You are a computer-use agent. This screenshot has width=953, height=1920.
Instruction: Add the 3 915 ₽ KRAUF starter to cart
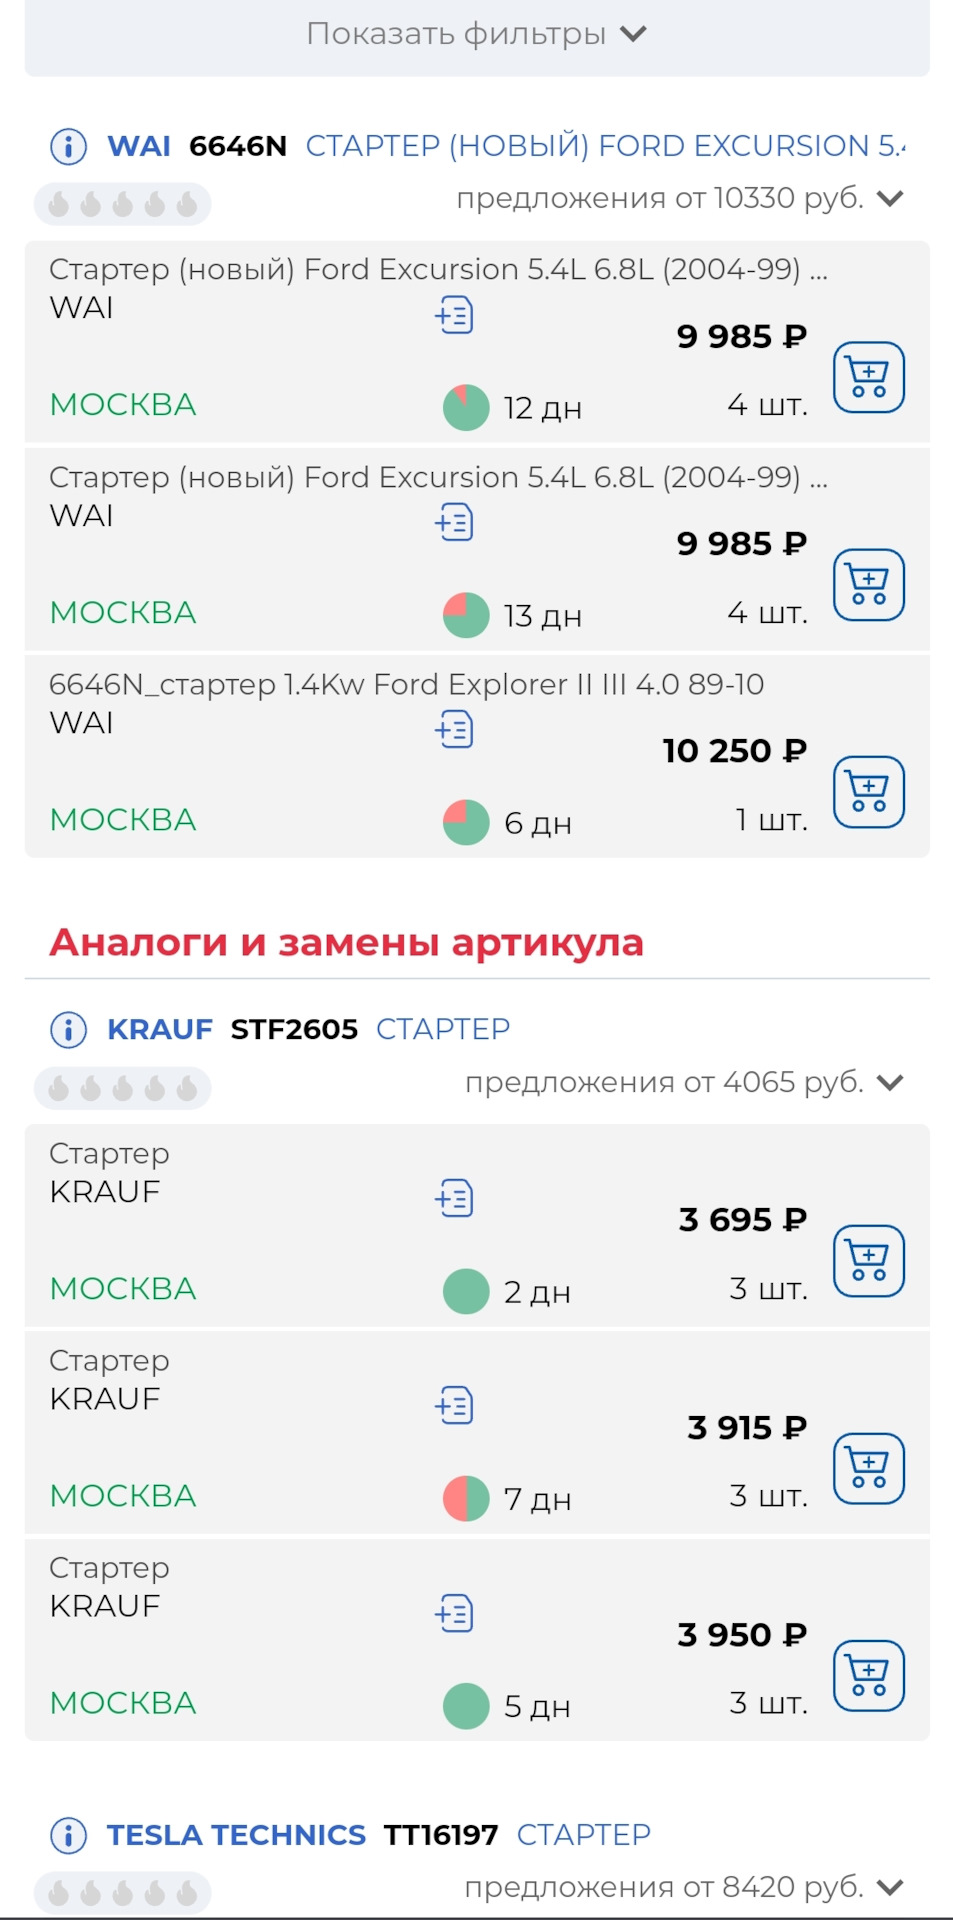868,1468
